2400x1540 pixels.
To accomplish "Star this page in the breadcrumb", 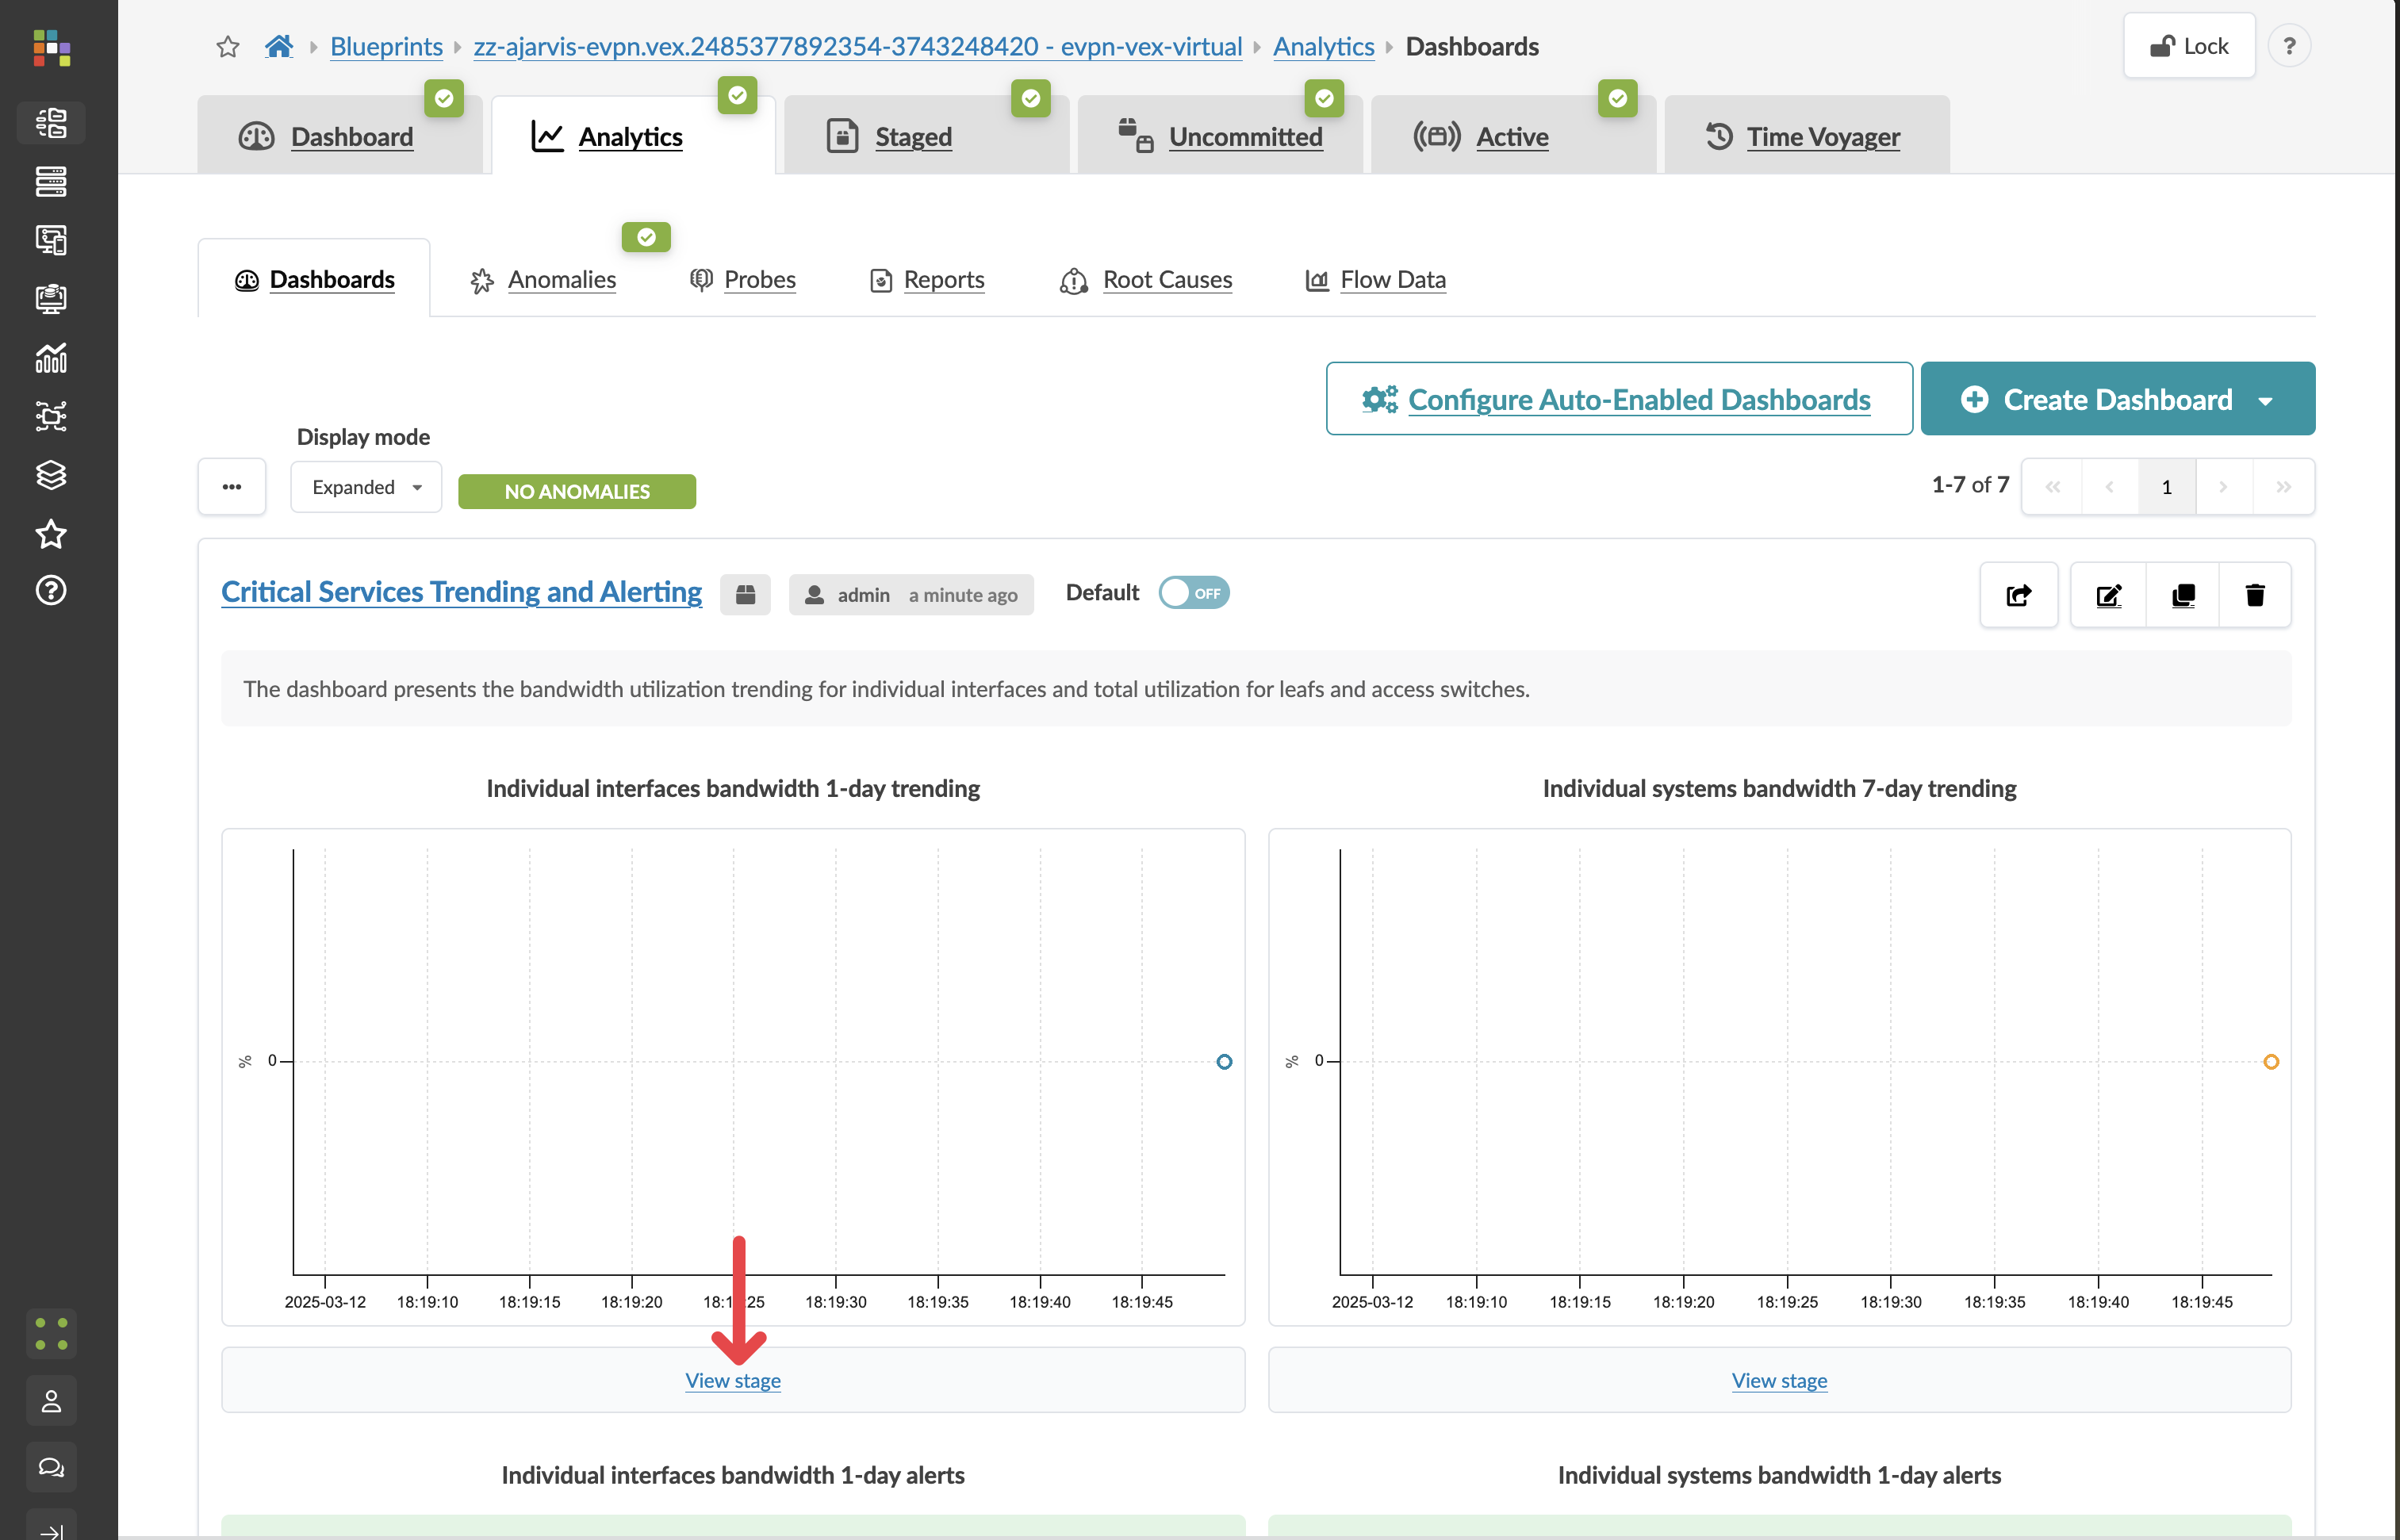I will (228, 46).
